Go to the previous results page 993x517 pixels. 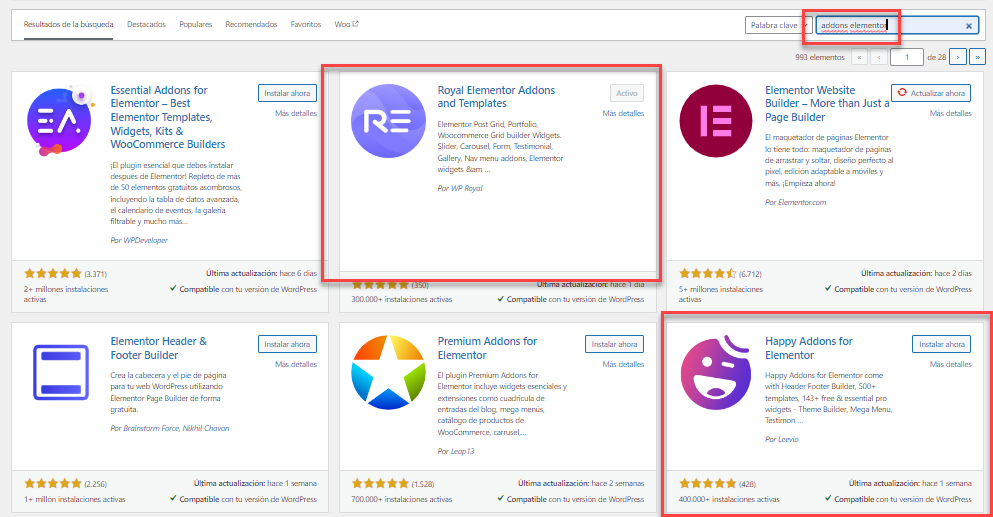coord(878,57)
